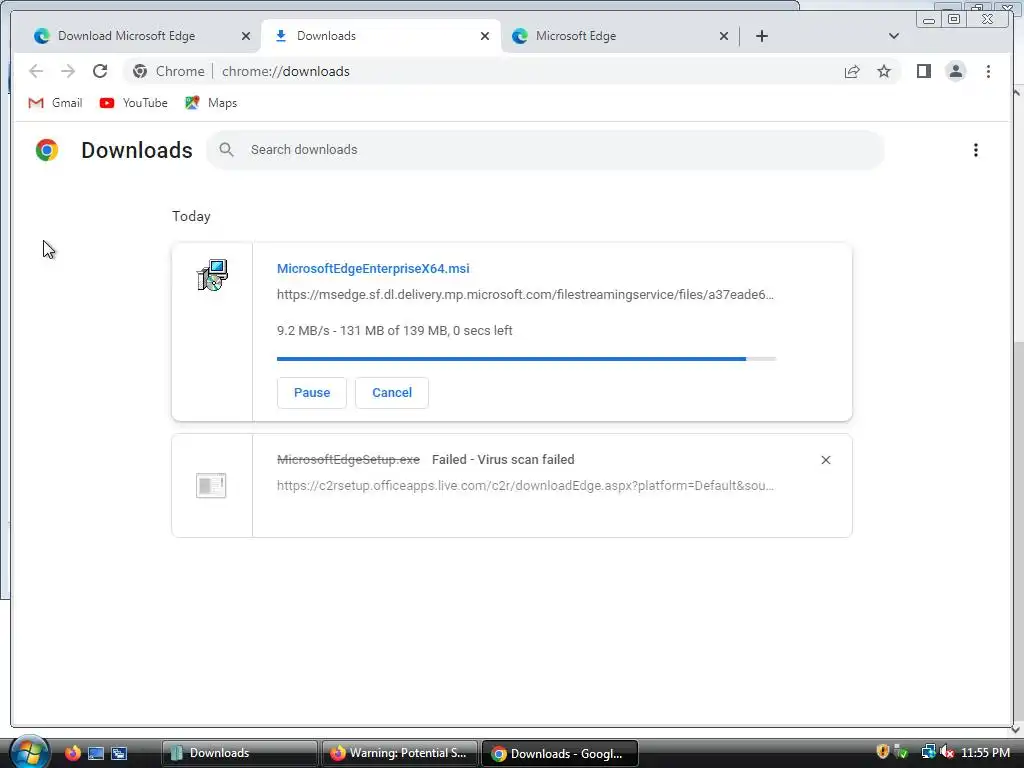Click the muted volume tray icon
Viewport: 1024px width, 768px height.
[x=947, y=752]
